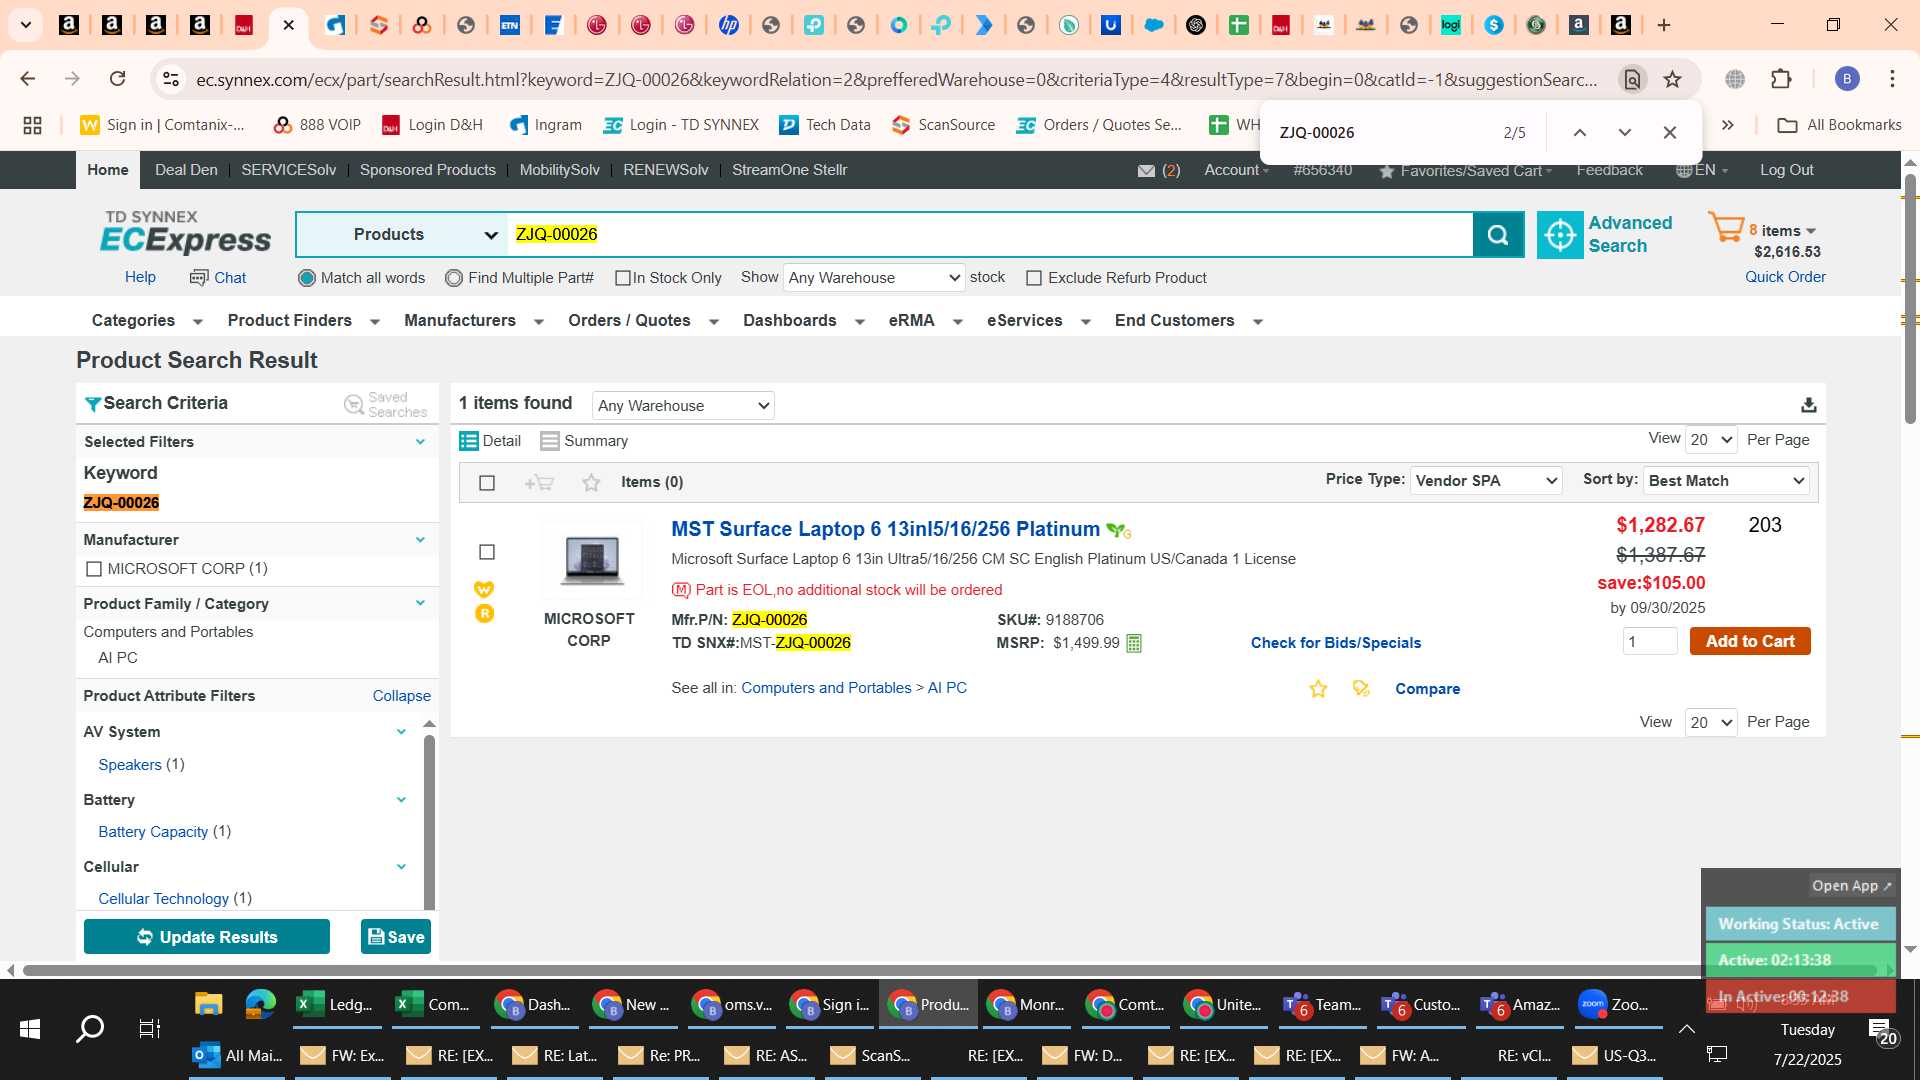Close the find-in-page bar
Viewport: 1920px width, 1080px height.
pos(1669,133)
